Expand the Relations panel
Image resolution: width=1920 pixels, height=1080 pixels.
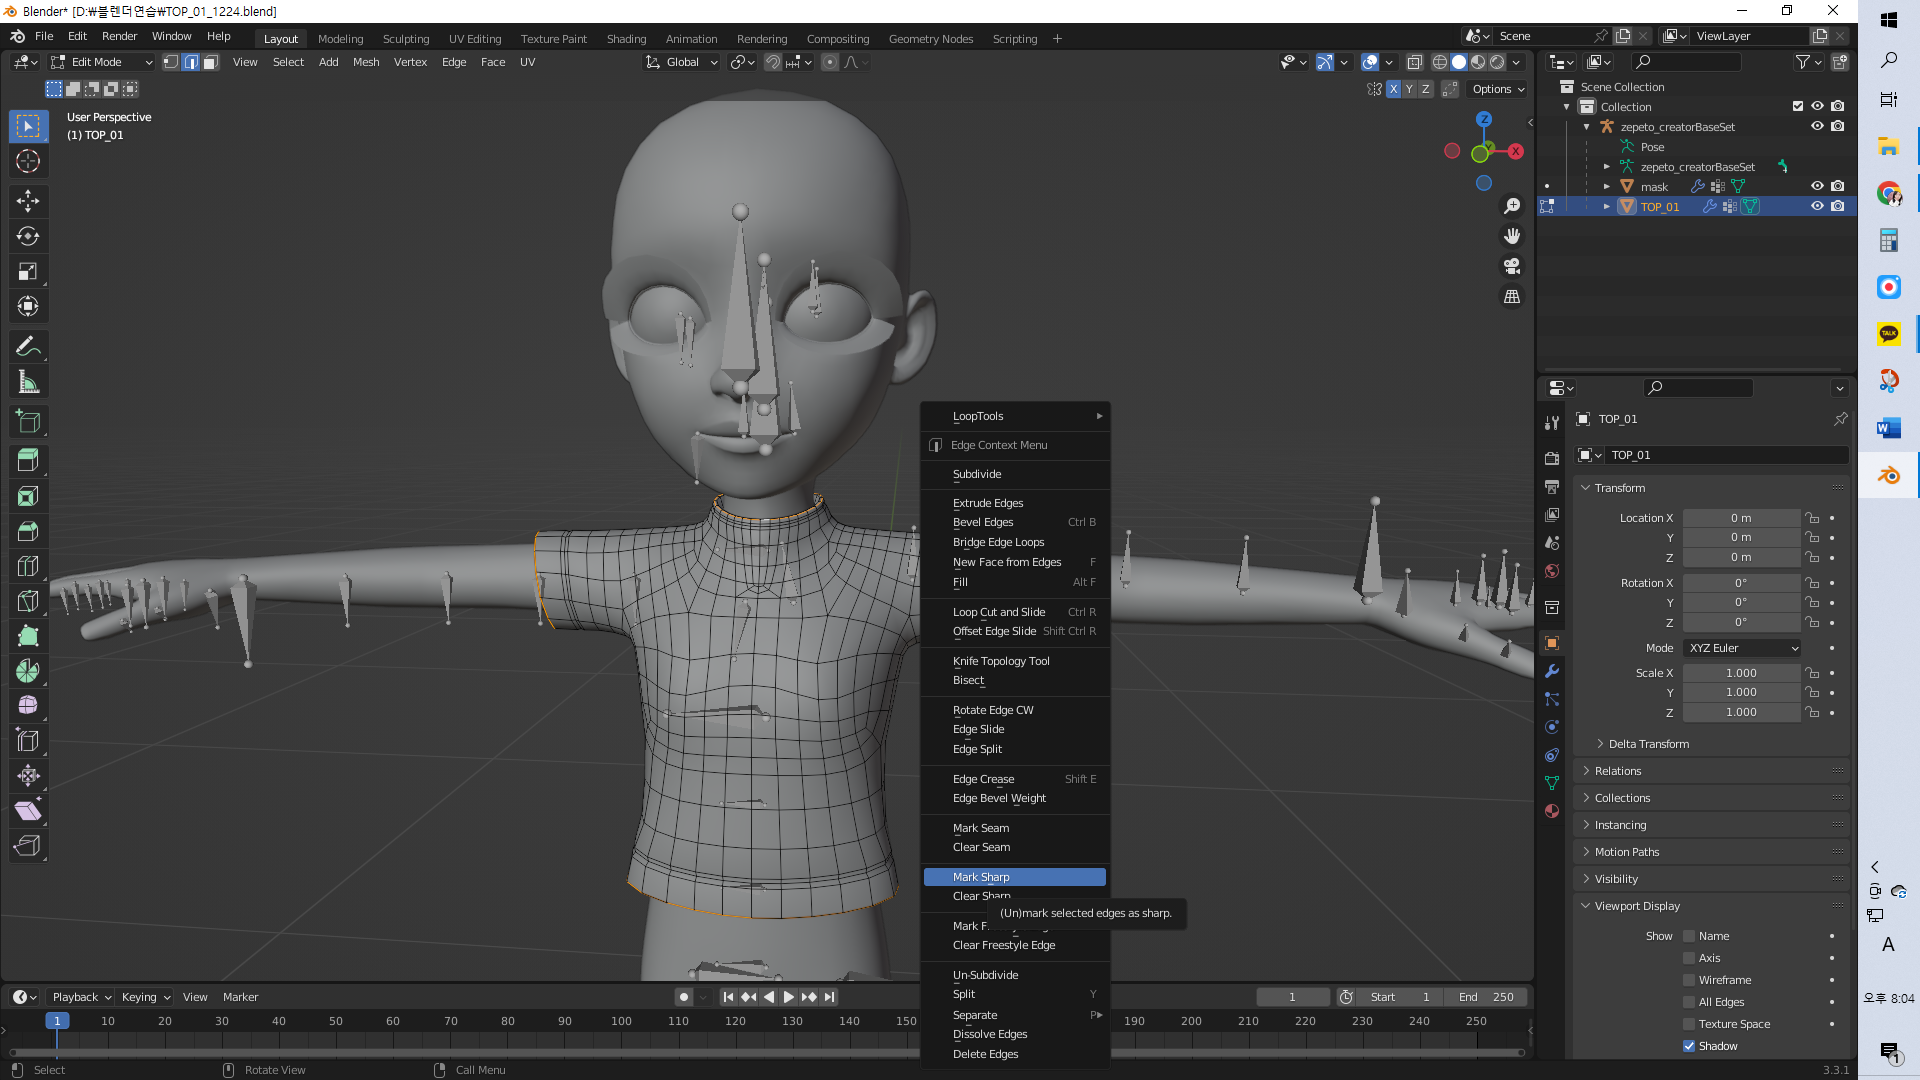click(1618, 771)
